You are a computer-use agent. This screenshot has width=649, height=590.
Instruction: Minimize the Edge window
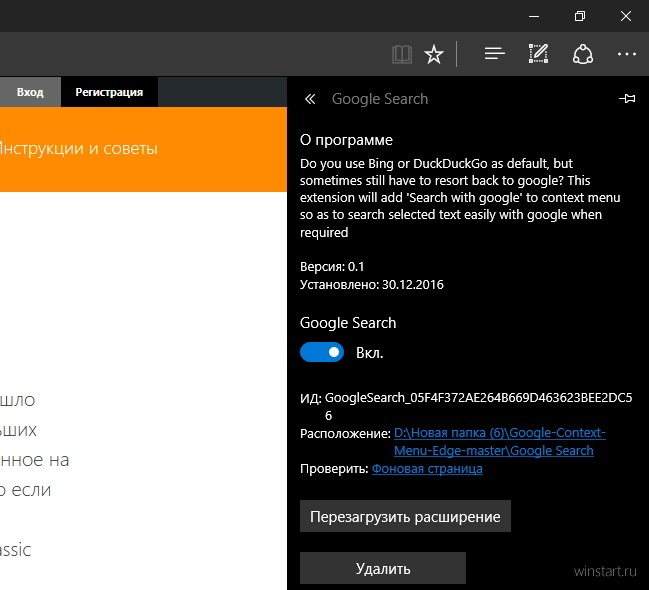point(534,16)
